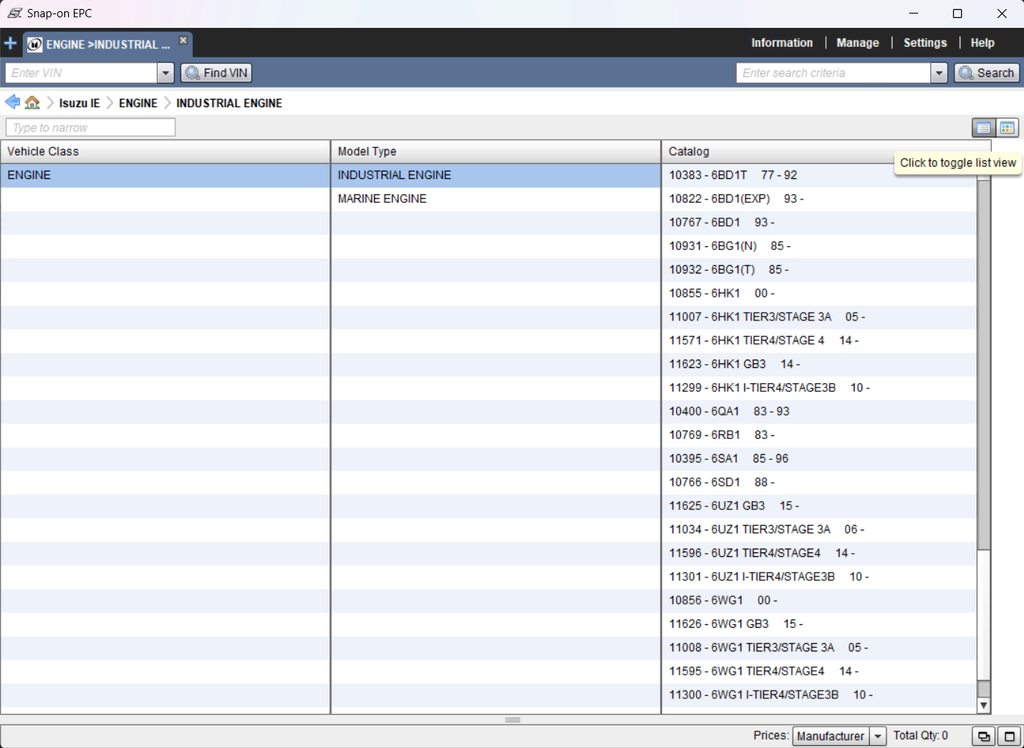This screenshot has height=748, width=1024.
Task: Open the Manage menu
Action: point(857,43)
